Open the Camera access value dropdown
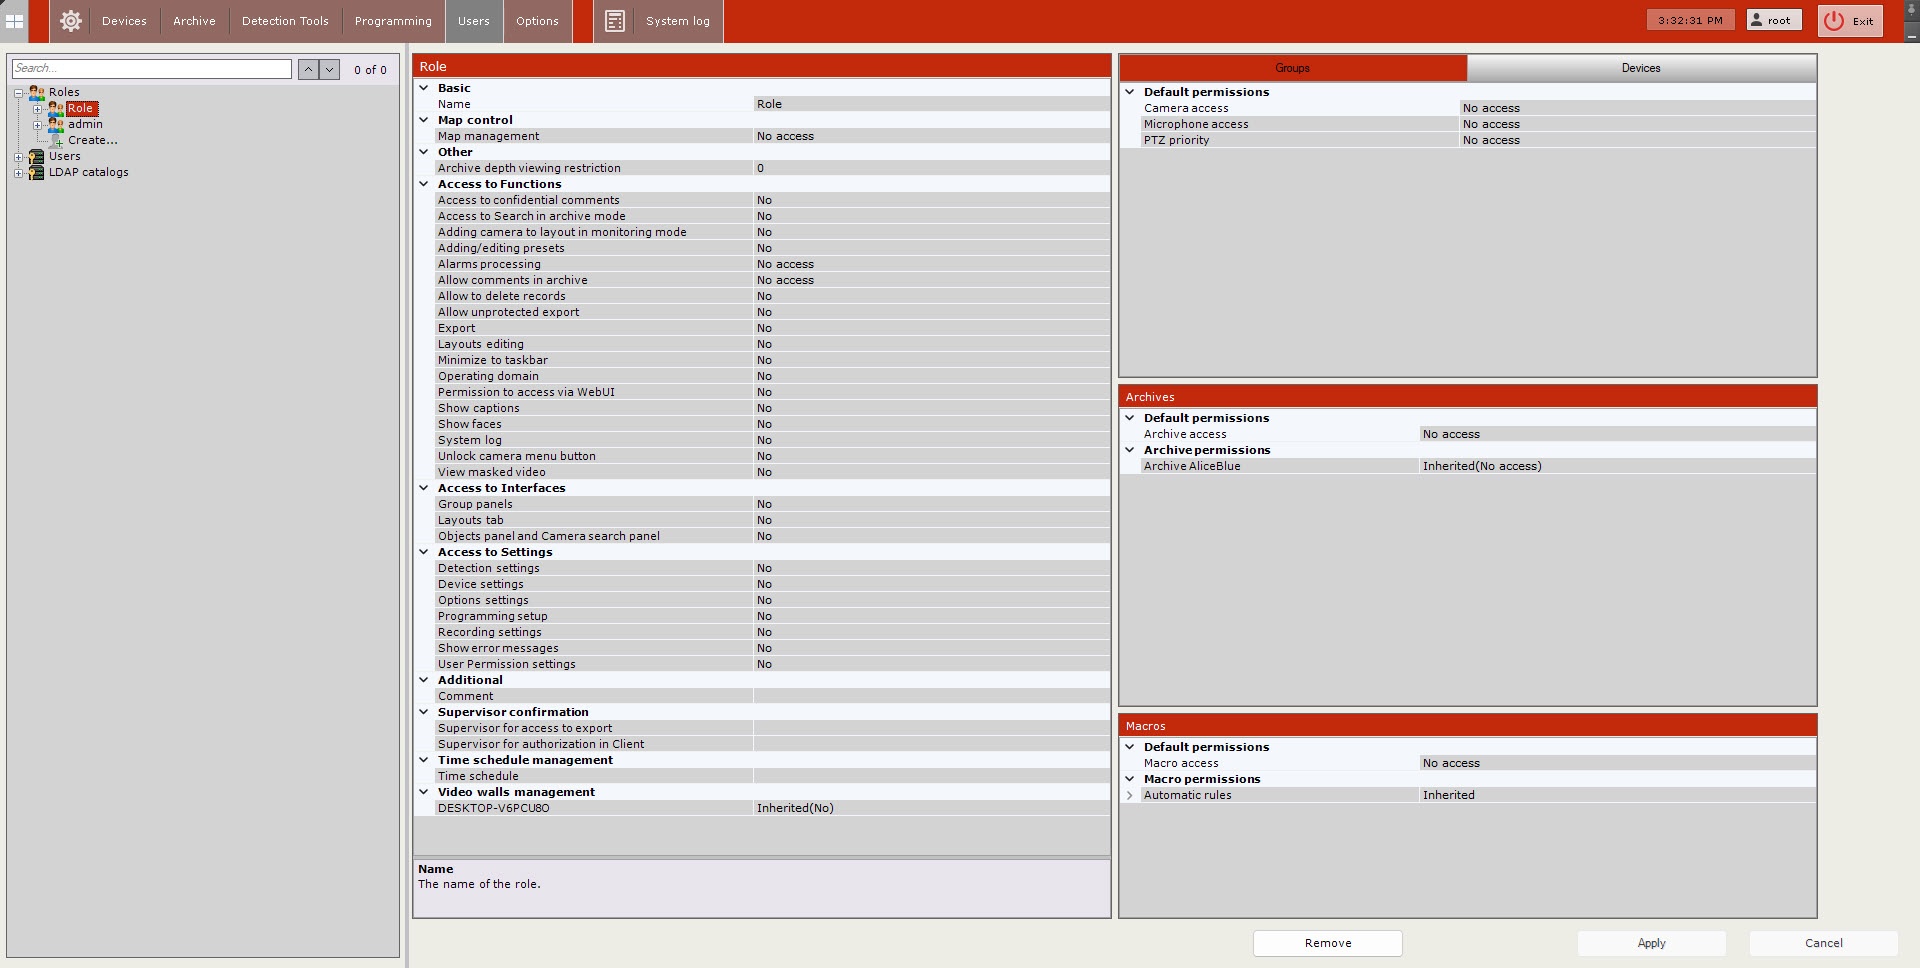 (1636, 108)
